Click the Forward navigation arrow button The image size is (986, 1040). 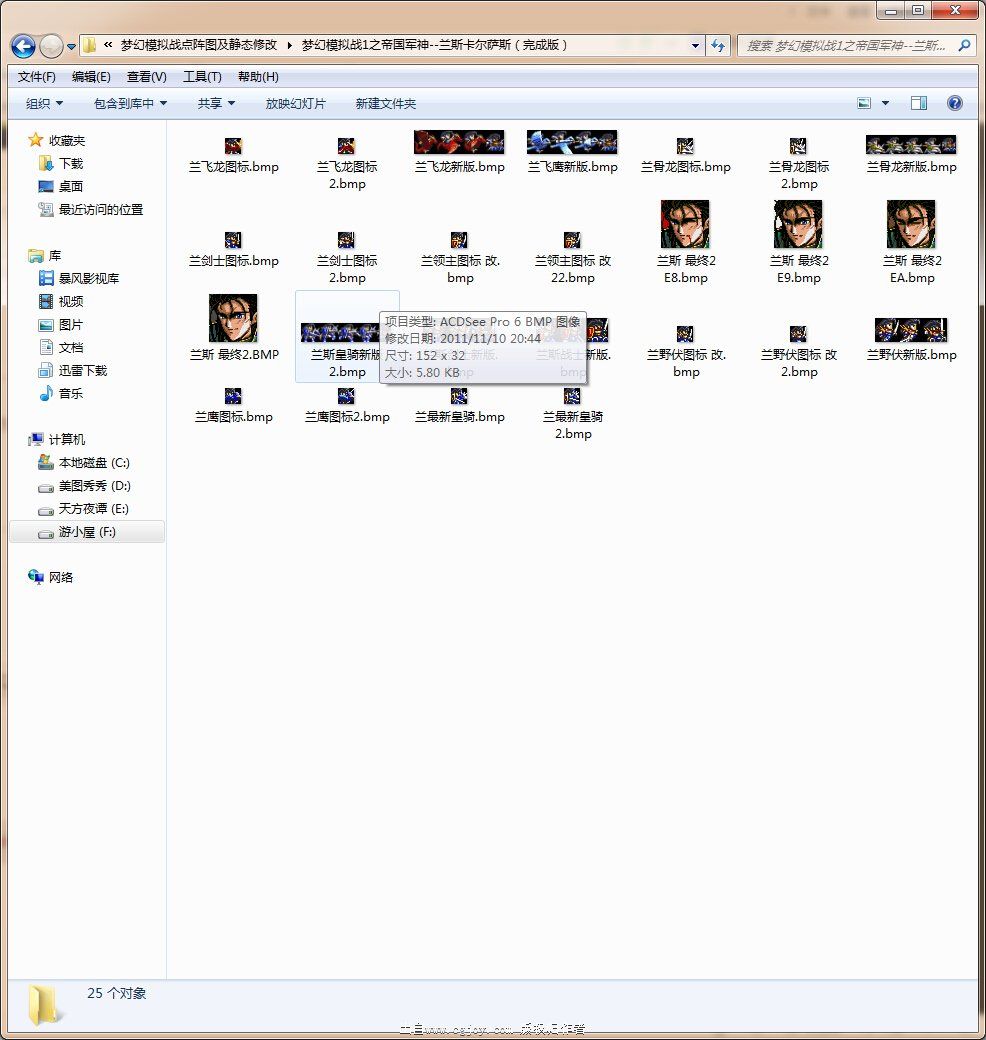[x=51, y=46]
